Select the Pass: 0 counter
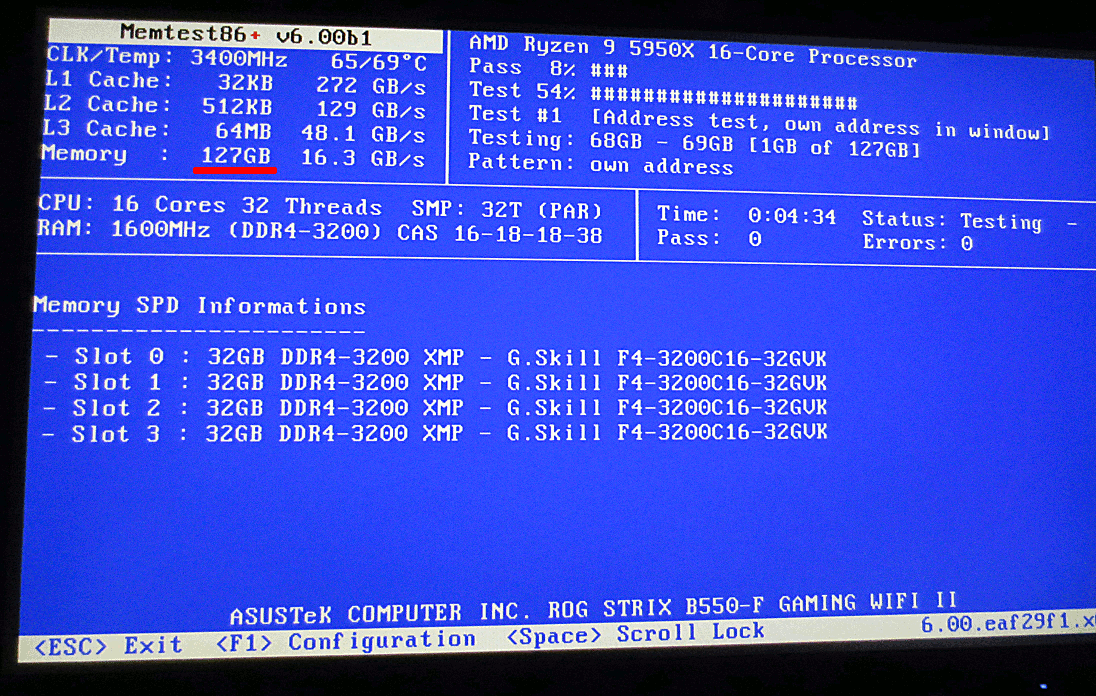Screen dimensions: 1096x696 pyautogui.click(x=709, y=238)
